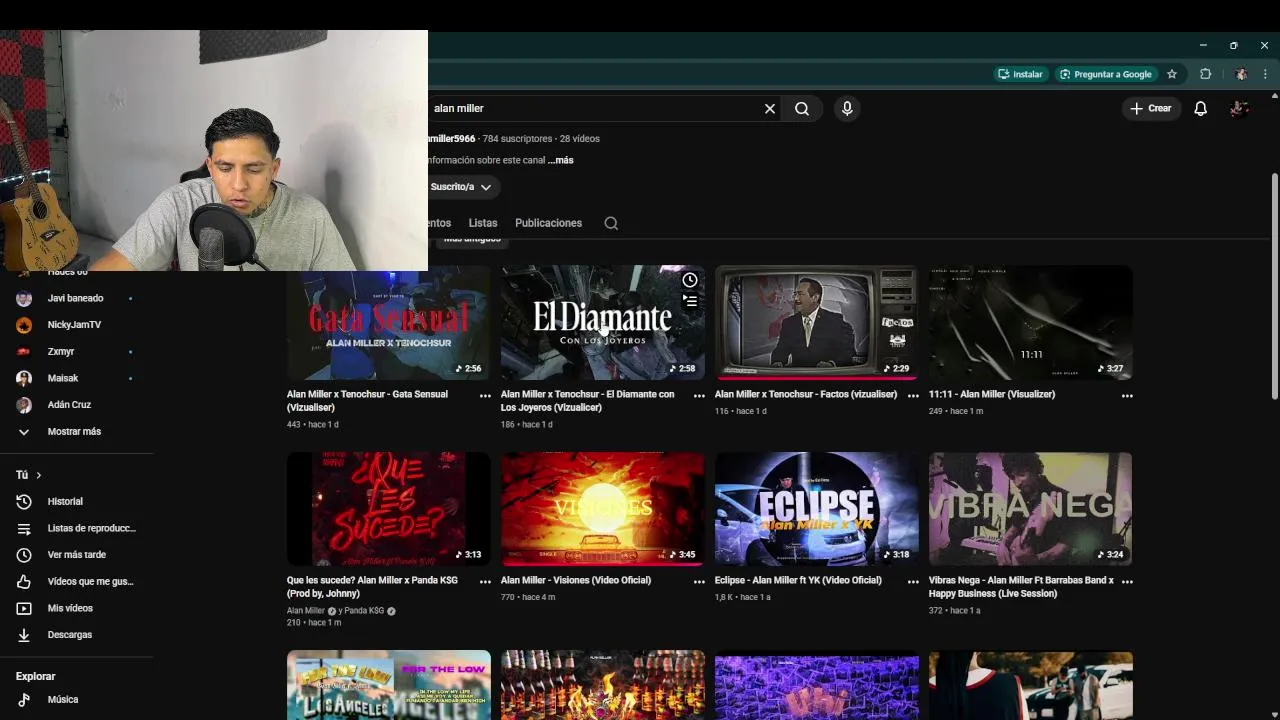The width and height of the screenshot is (1280, 720).
Task: Click title Alan Miller - Visiones (Video Oficial)
Action: (576, 580)
